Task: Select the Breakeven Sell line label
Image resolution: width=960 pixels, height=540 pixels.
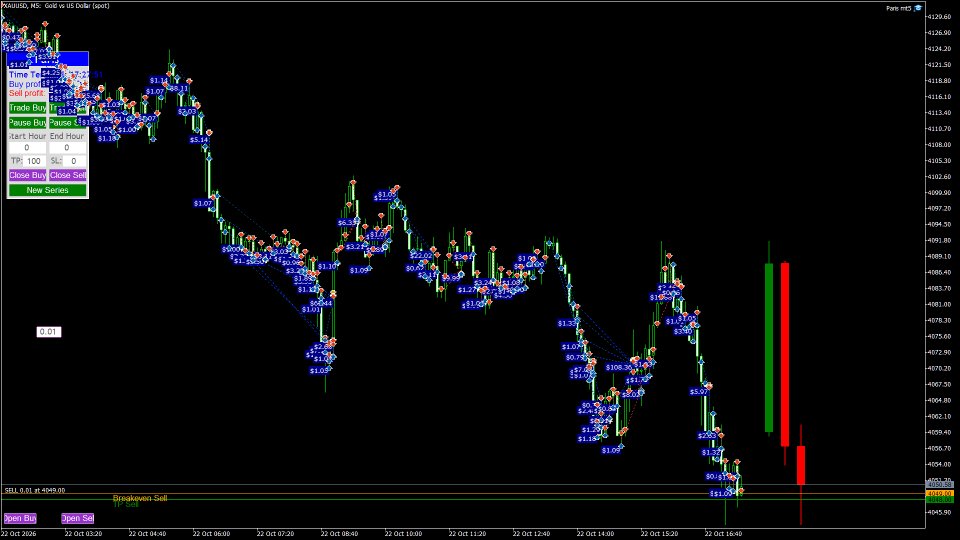Action: [x=140, y=498]
